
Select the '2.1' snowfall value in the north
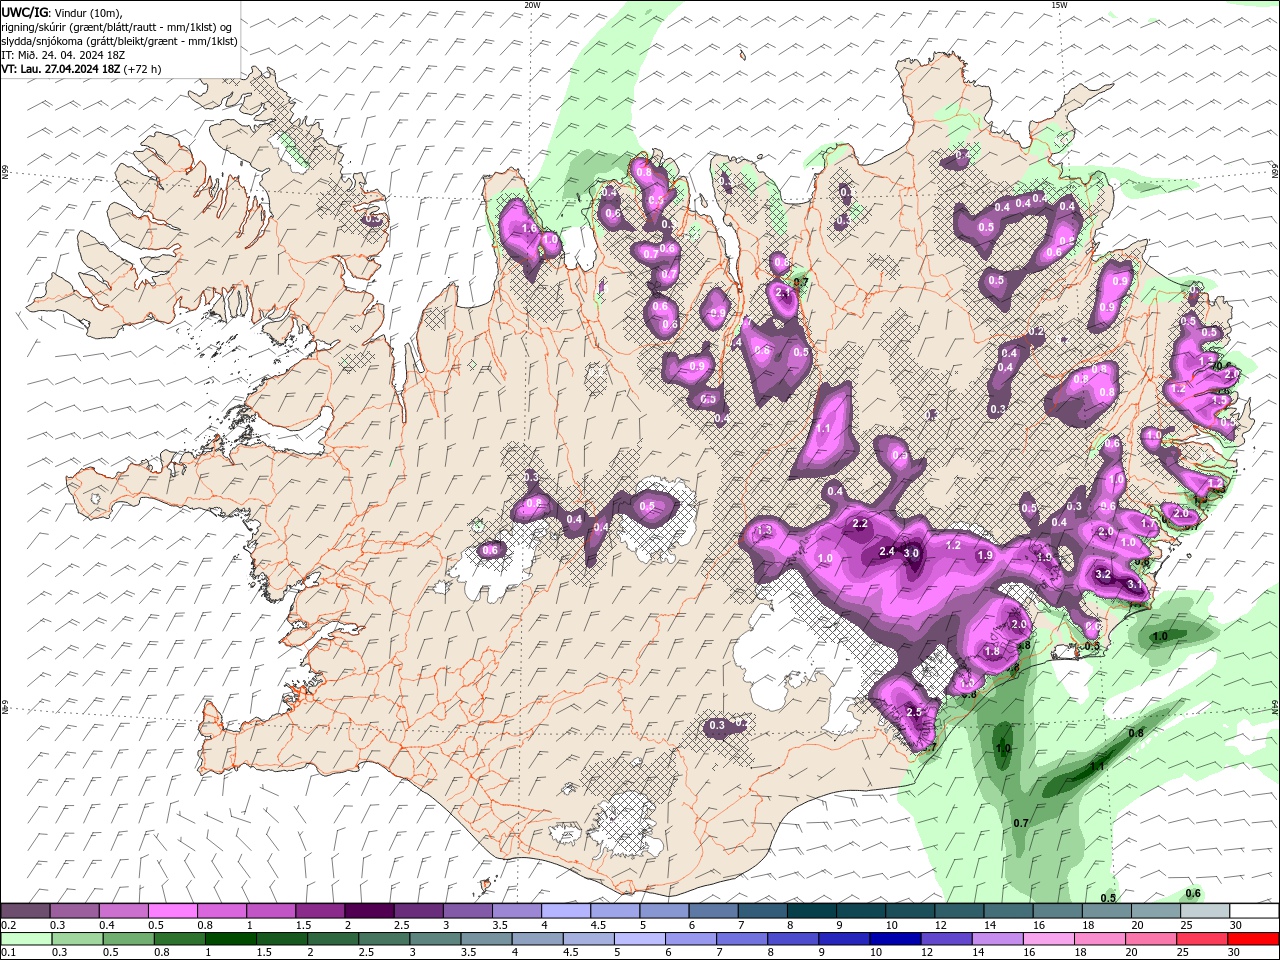[783, 292]
